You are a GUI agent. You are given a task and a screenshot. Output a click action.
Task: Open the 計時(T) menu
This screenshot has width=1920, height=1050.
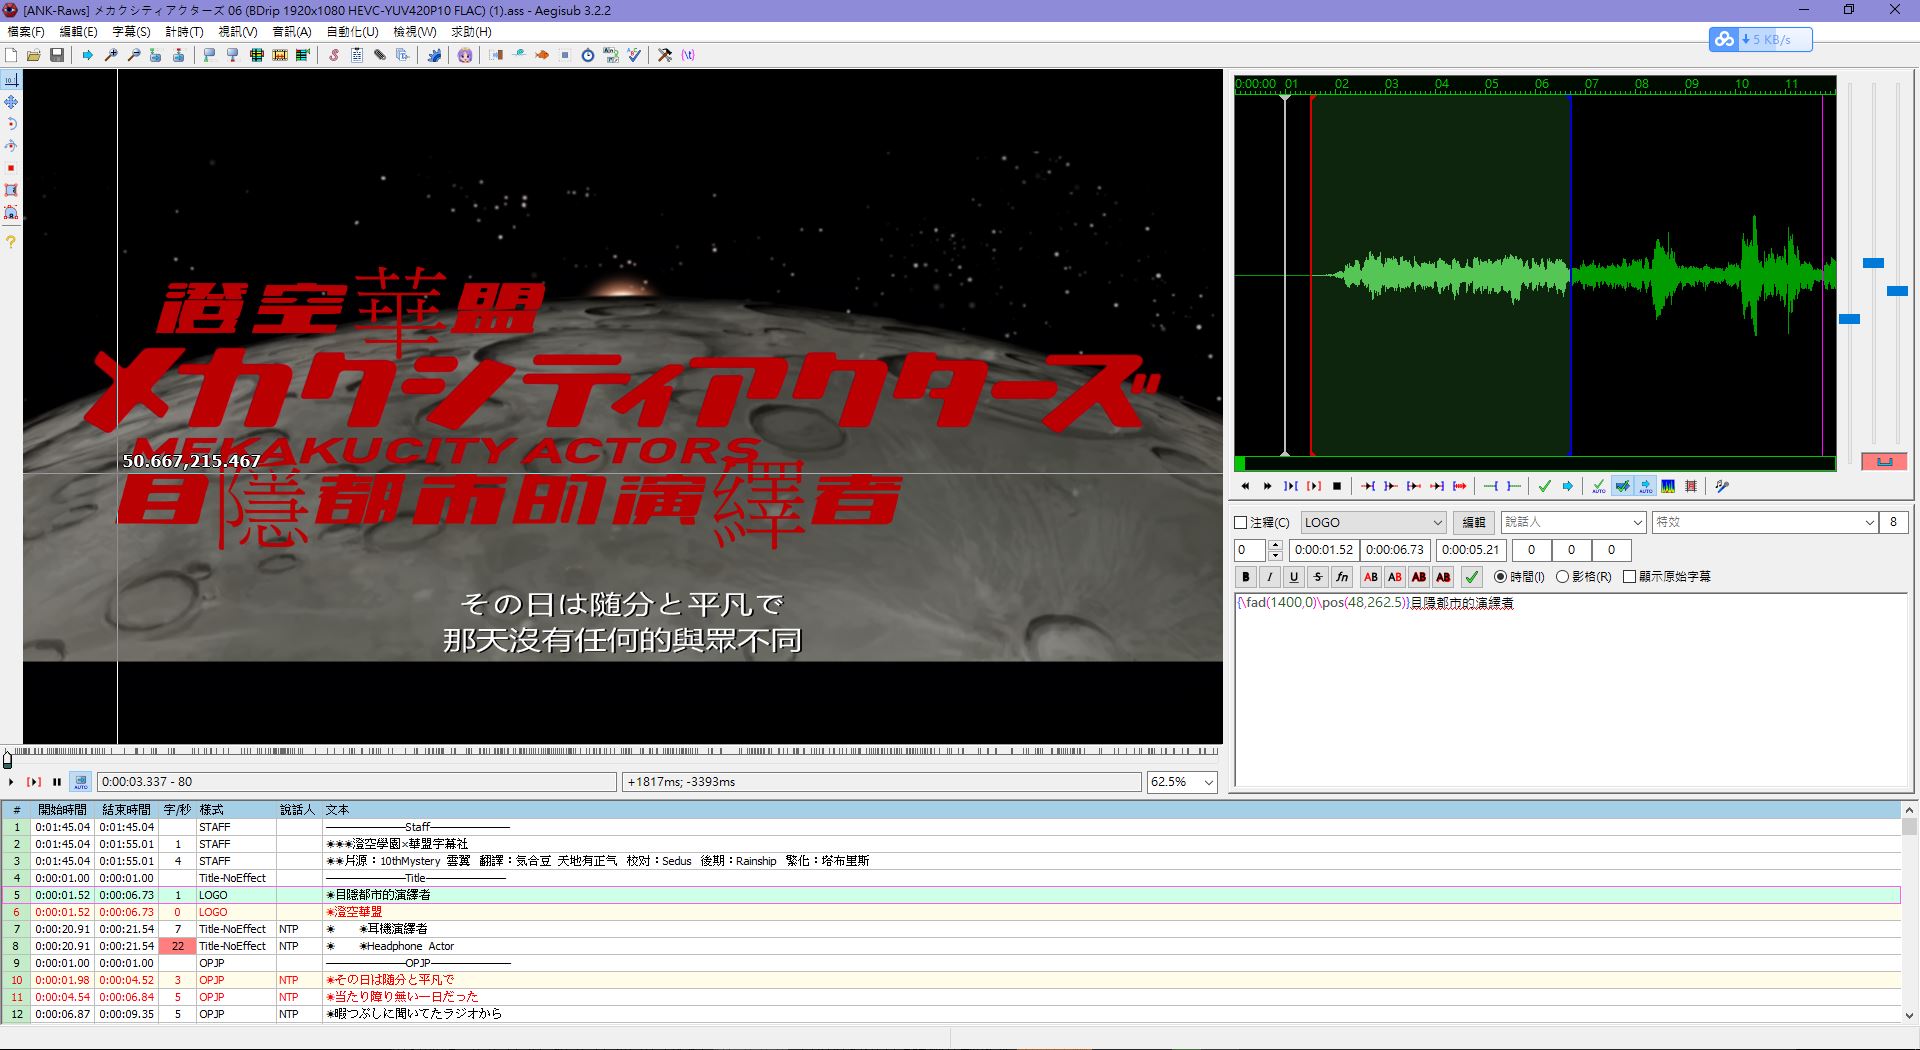tap(184, 32)
